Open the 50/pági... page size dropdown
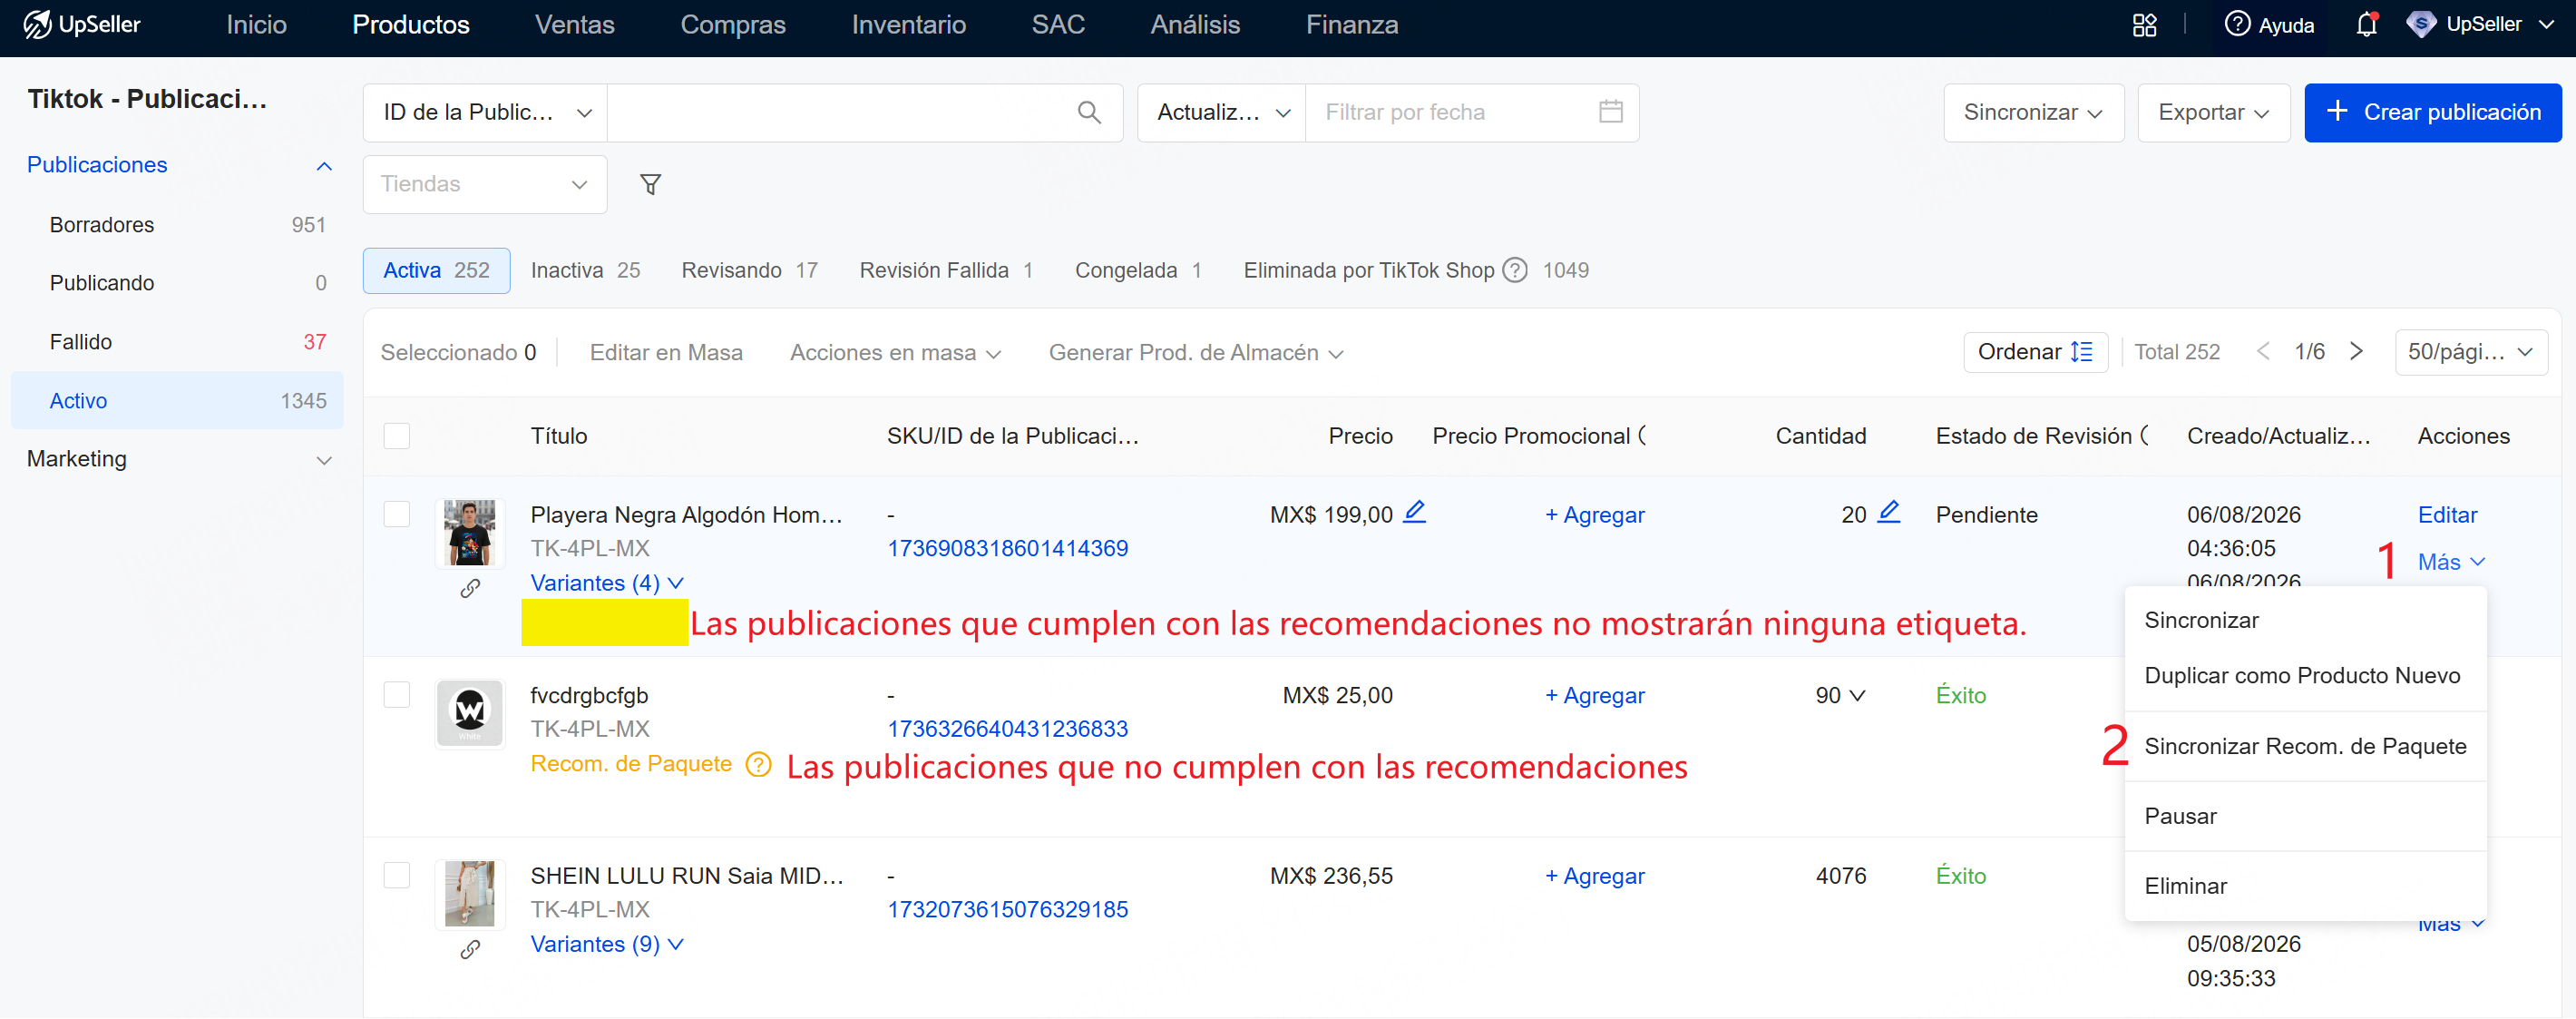 coord(2470,352)
